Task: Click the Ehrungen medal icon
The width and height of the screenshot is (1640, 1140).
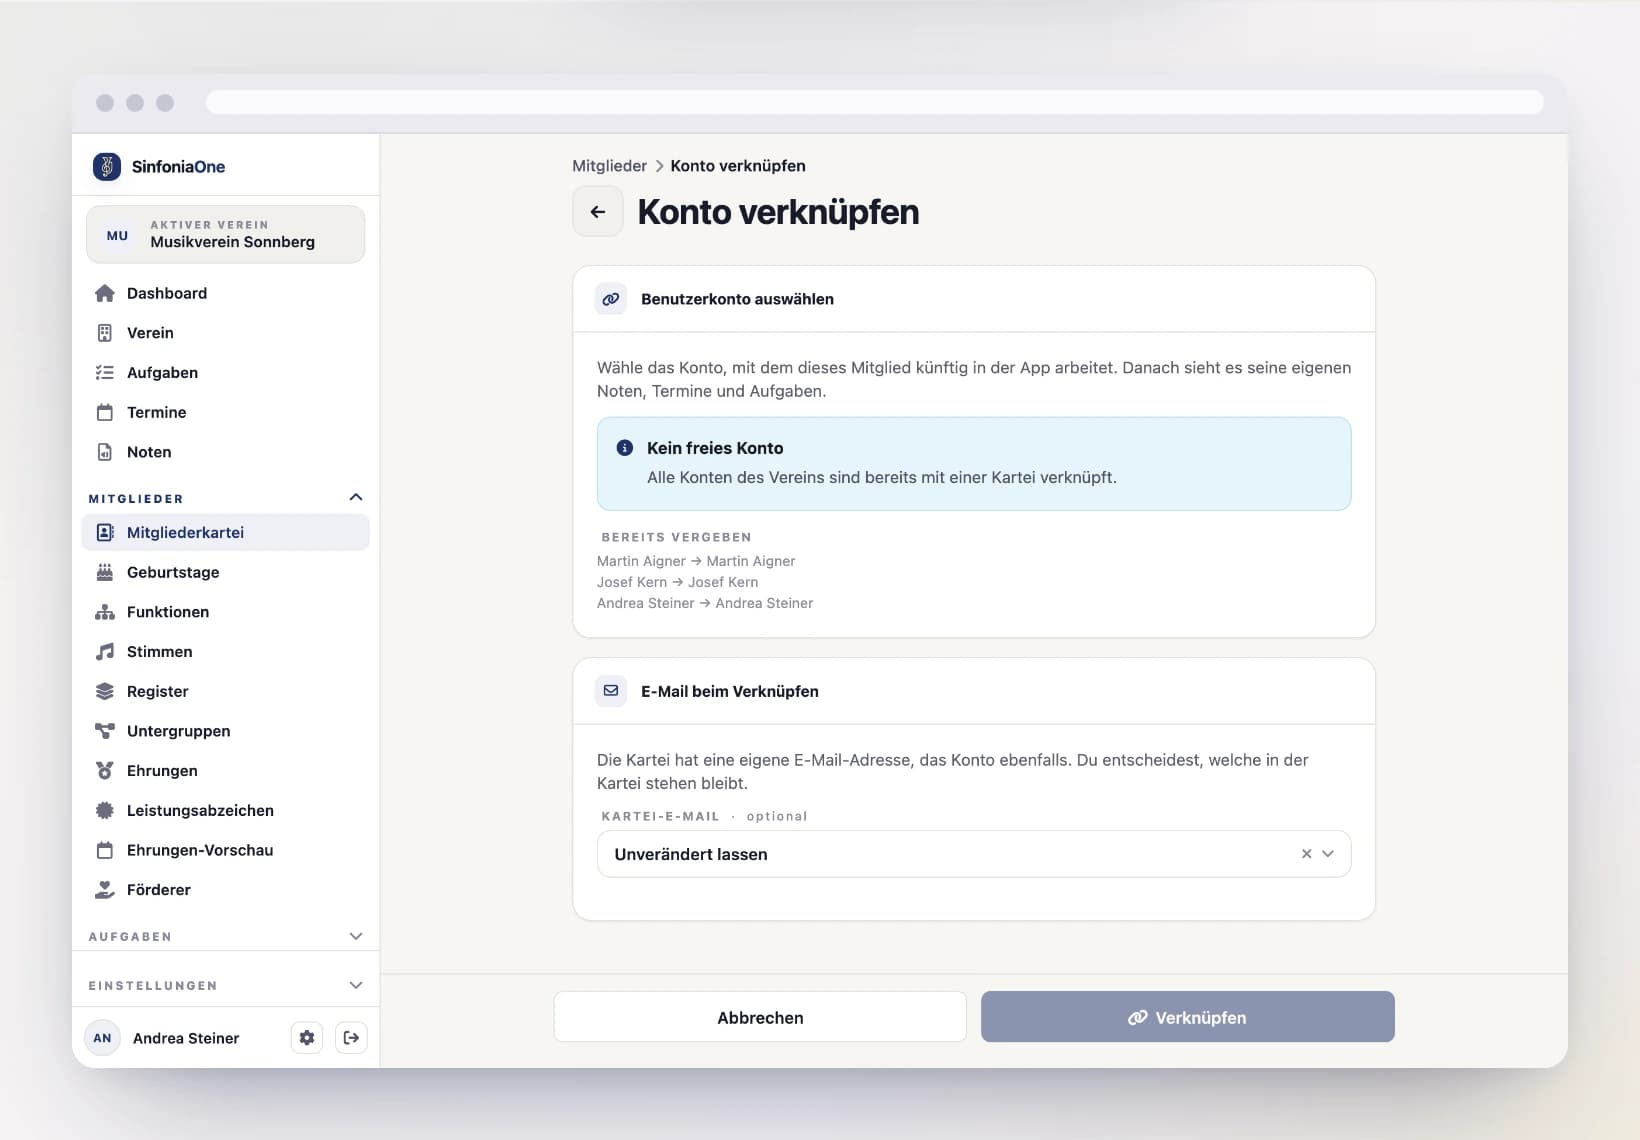Action: point(105,771)
